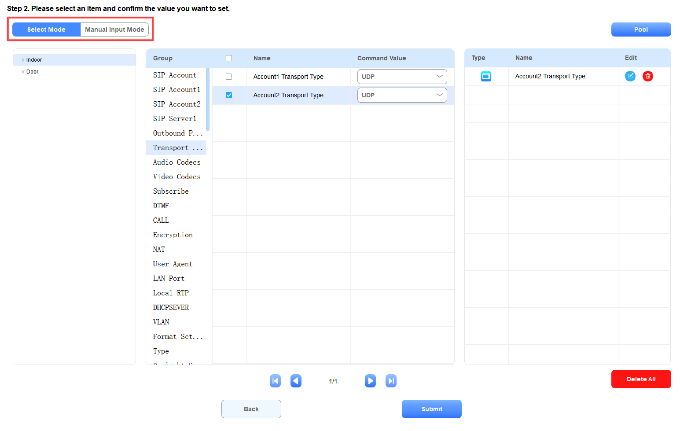Delete Account2 Transport Type with red trash icon
680x431 pixels.
pyautogui.click(x=647, y=76)
